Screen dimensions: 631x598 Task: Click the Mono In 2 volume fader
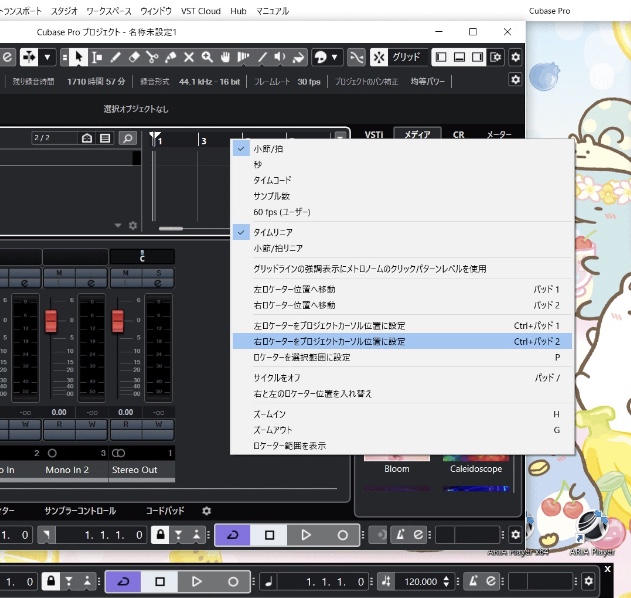(x=51, y=322)
